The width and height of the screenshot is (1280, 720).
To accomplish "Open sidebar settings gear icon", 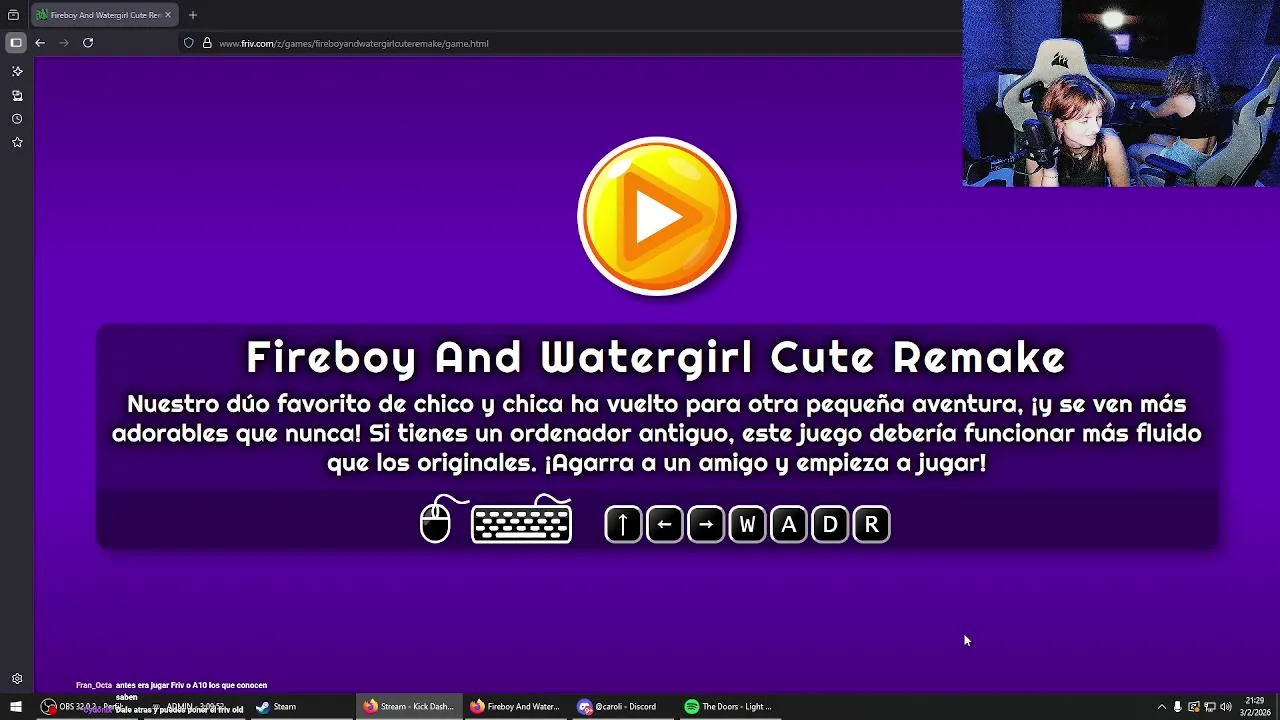I will [x=17, y=679].
